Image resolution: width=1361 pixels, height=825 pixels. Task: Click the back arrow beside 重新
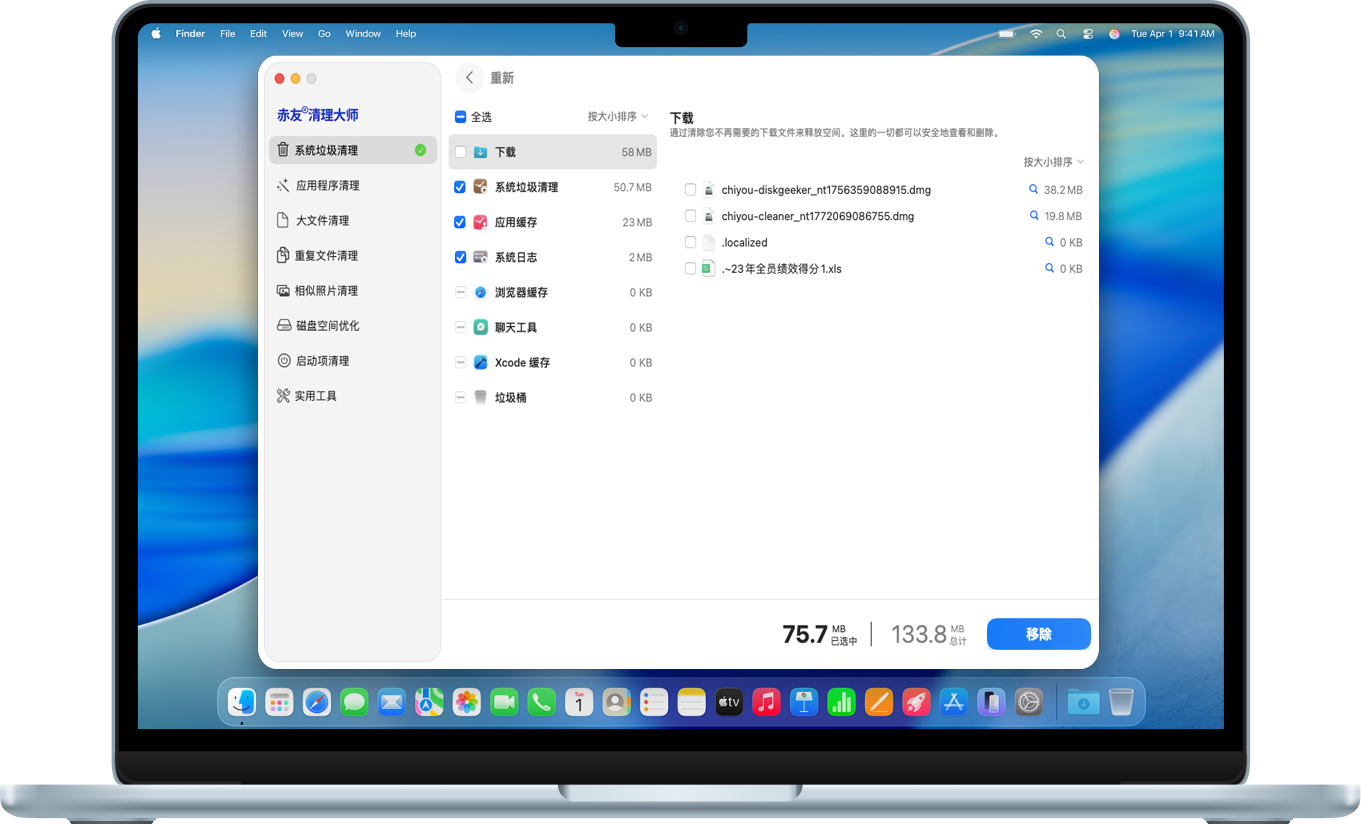(469, 78)
